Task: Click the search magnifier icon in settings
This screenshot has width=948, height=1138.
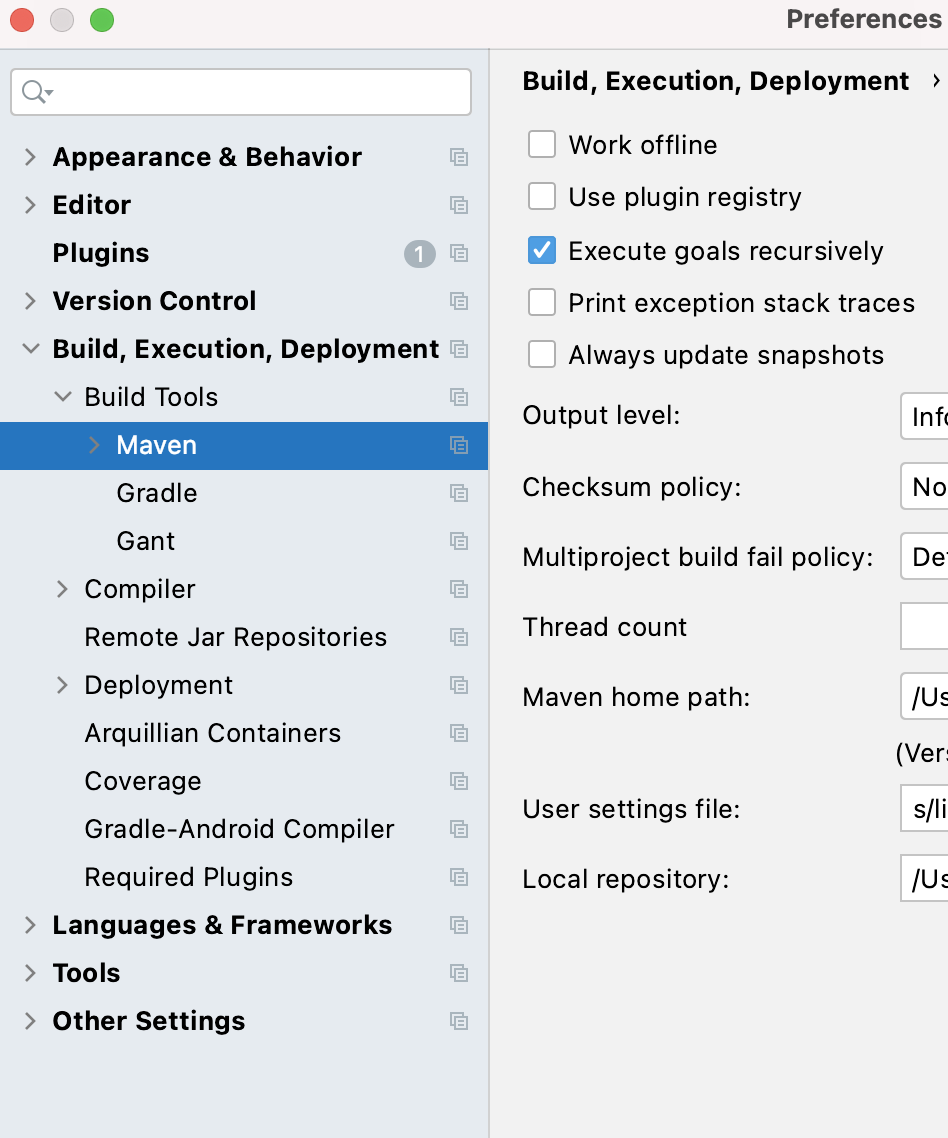Action: pos(33,92)
